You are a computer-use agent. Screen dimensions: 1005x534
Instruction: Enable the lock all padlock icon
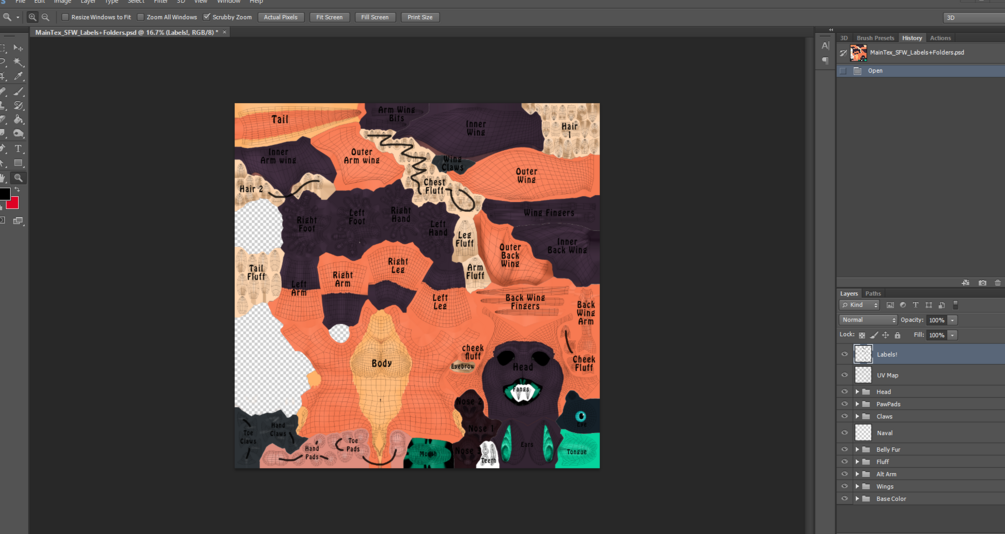897,335
